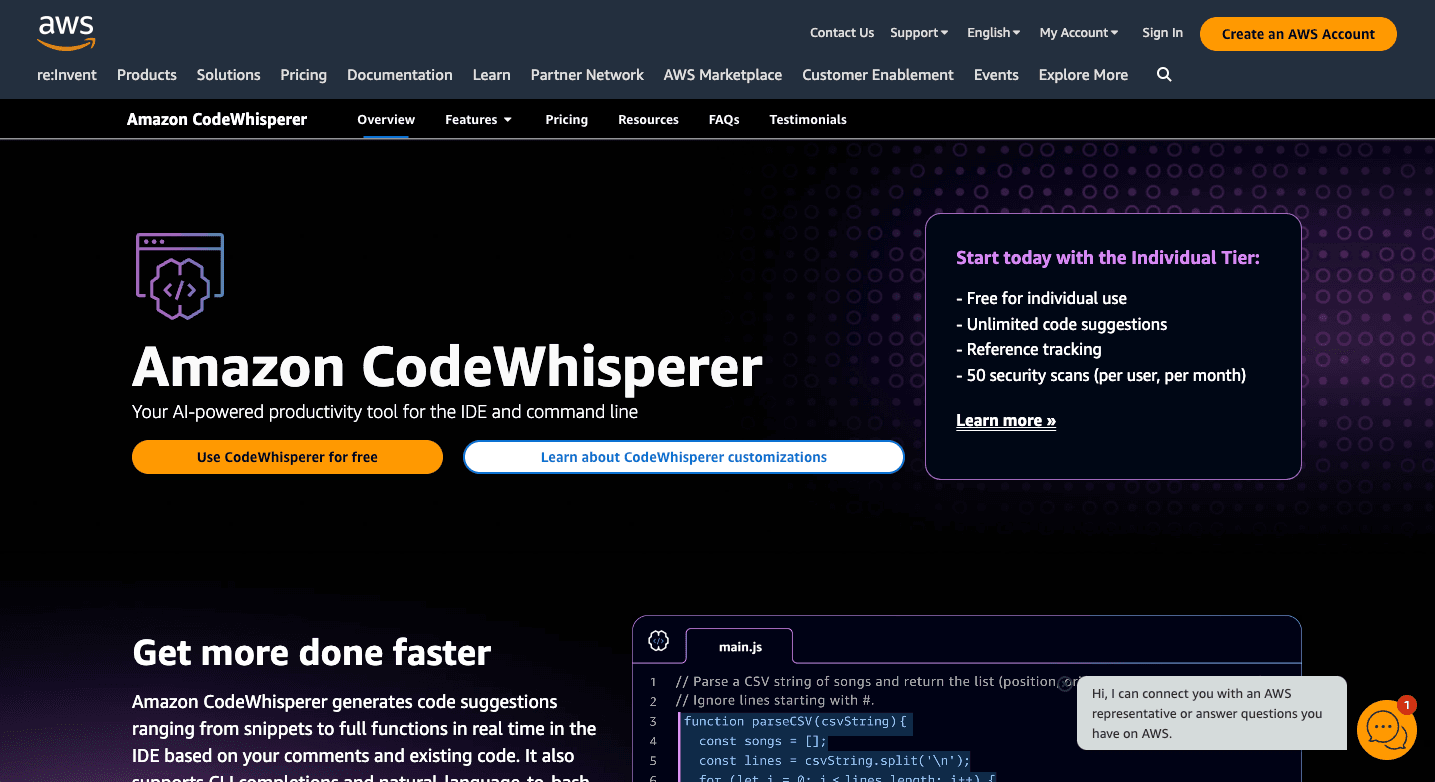Click the 'function parseCSV(csvString){' code line

796,721
